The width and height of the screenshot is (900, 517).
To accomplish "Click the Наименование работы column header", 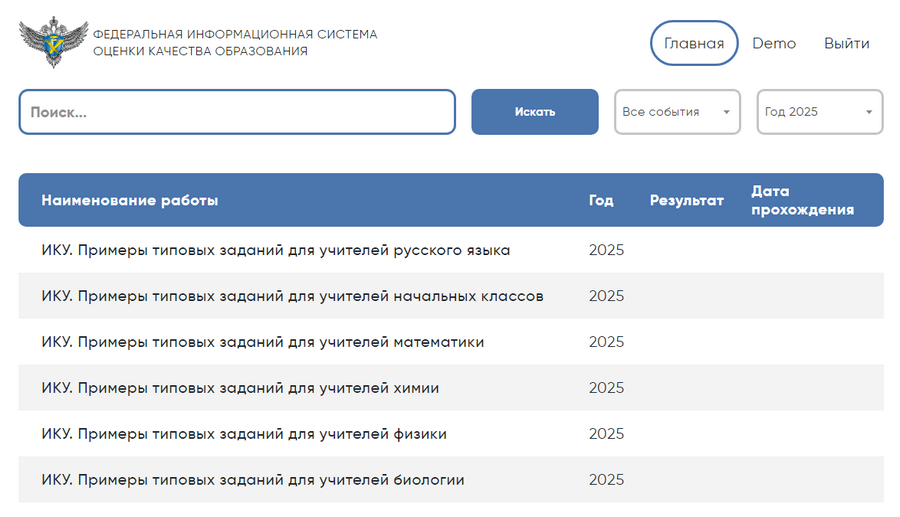I will [129, 200].
